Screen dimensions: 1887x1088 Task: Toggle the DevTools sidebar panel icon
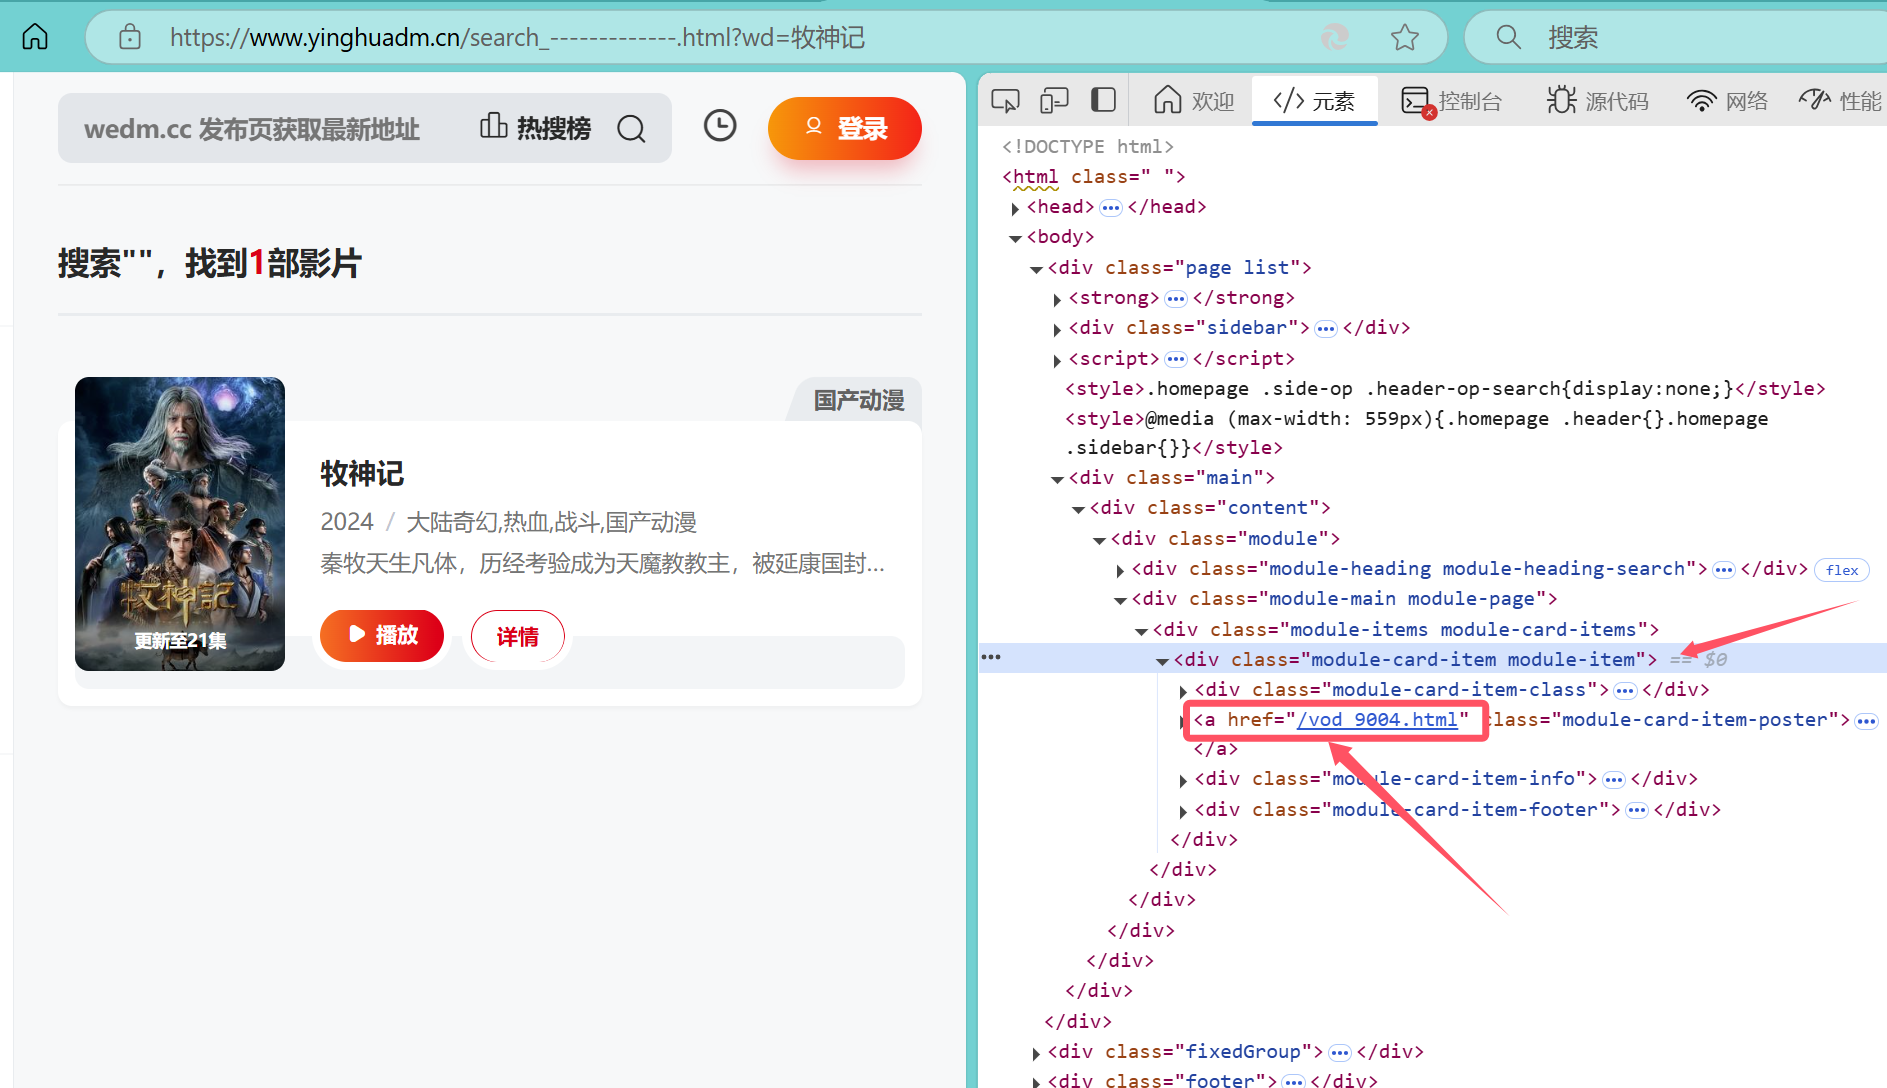point(1103,100)
